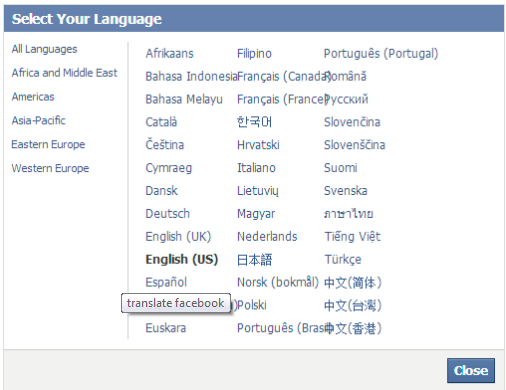
Task: Choose Polski language
Action: (x=252, y=305)
